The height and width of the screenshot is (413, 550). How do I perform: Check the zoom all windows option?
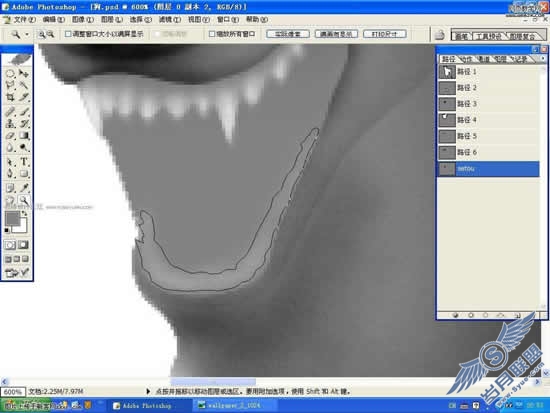pyautogui.click(x=212, y=34)
